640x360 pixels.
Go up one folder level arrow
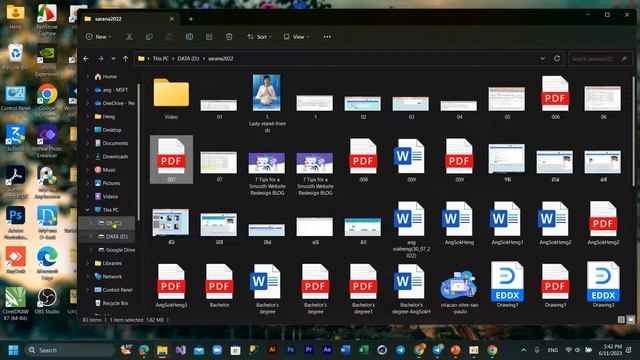point(125,59)
